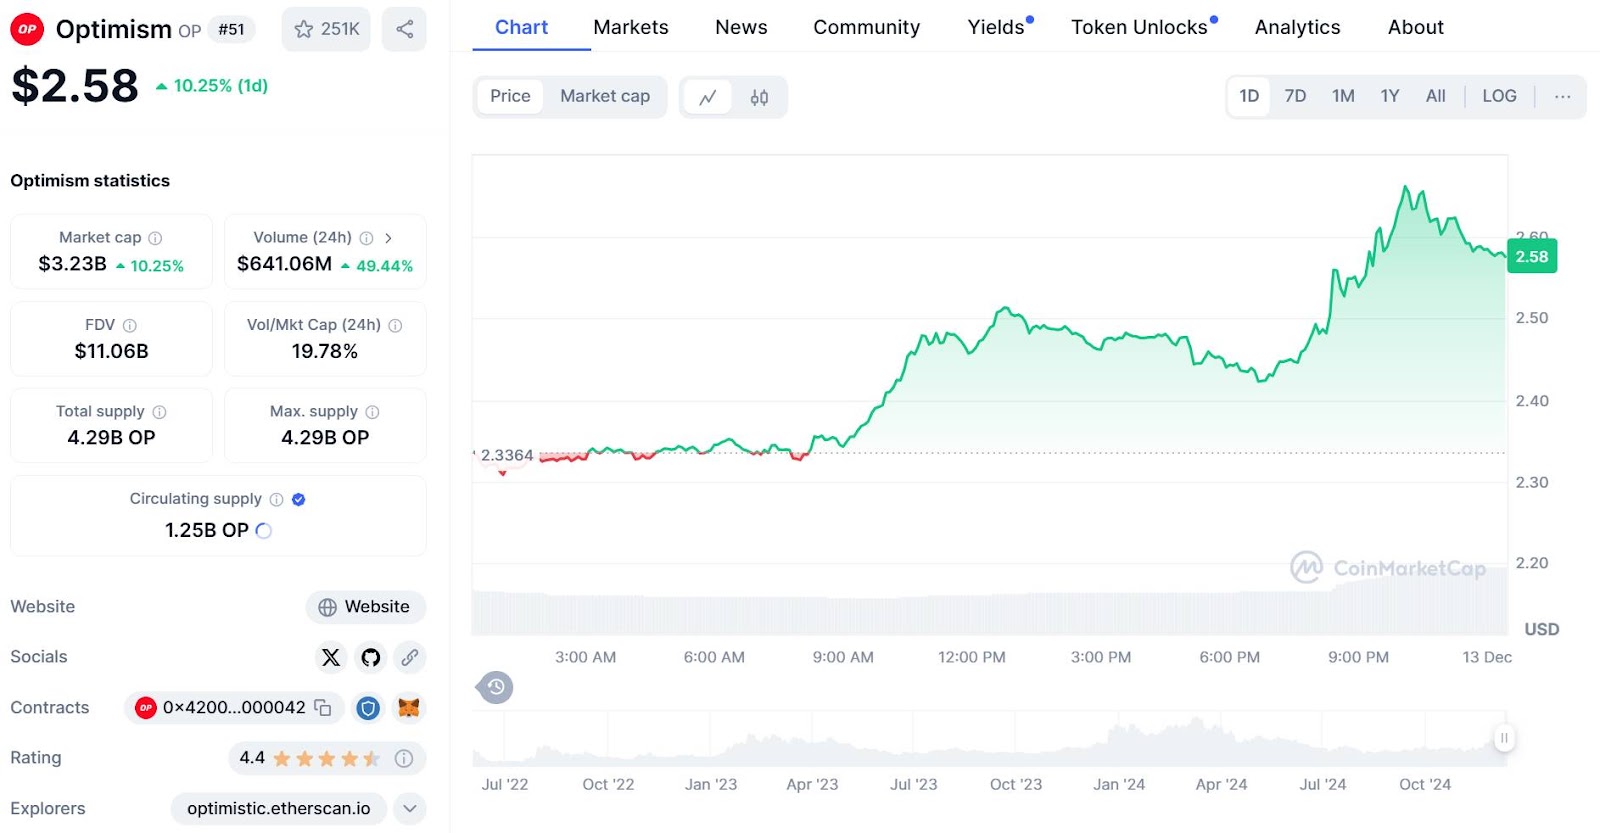This screenshot has width=1600, height=833.
Task: Select the Market cap chart toggle
Action: [605, 96]
